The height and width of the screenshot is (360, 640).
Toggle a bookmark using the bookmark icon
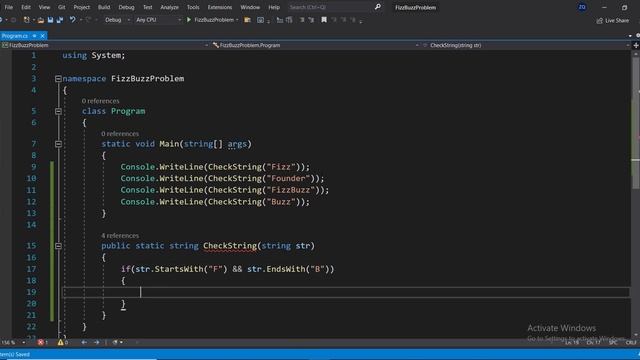(x=324, y=20)
